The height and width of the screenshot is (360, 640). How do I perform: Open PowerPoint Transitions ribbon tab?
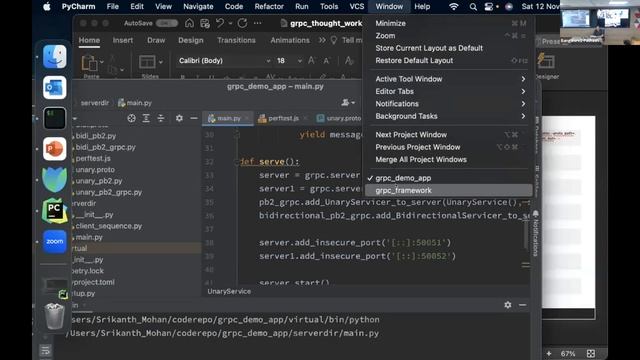coord(236,40)
